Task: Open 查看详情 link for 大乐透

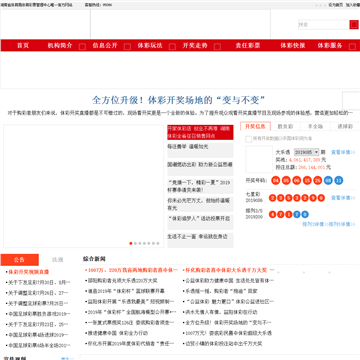Action: coord(343,152)
